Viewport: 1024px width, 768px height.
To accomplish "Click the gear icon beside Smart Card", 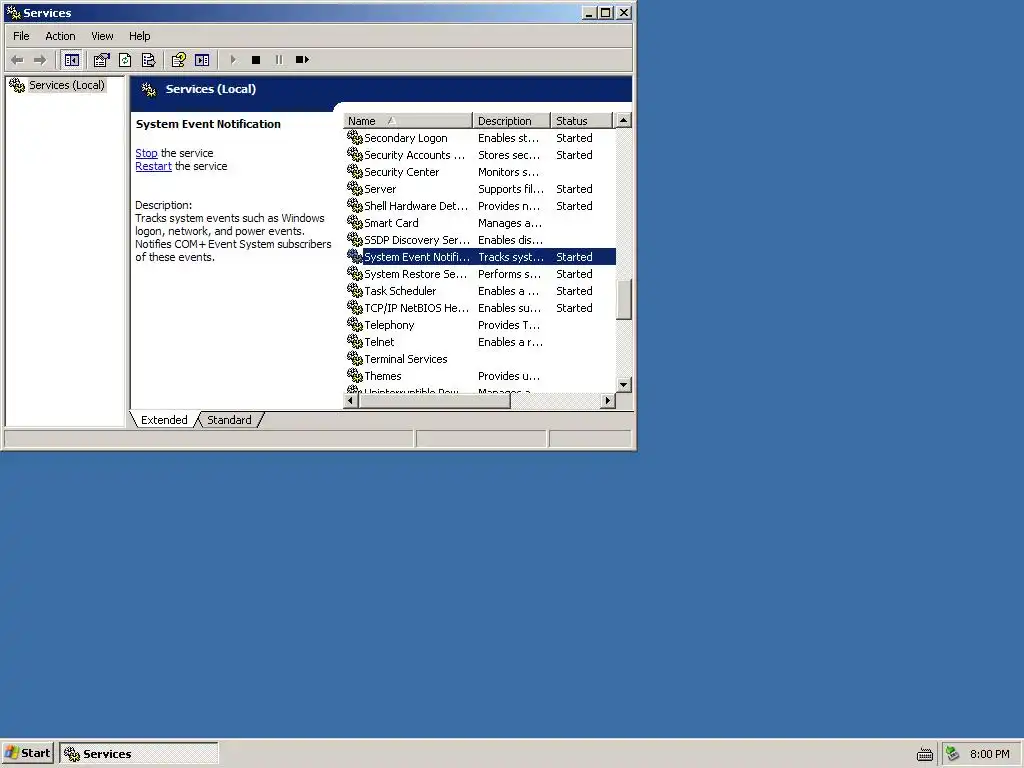I will click(x=355, y=223).
